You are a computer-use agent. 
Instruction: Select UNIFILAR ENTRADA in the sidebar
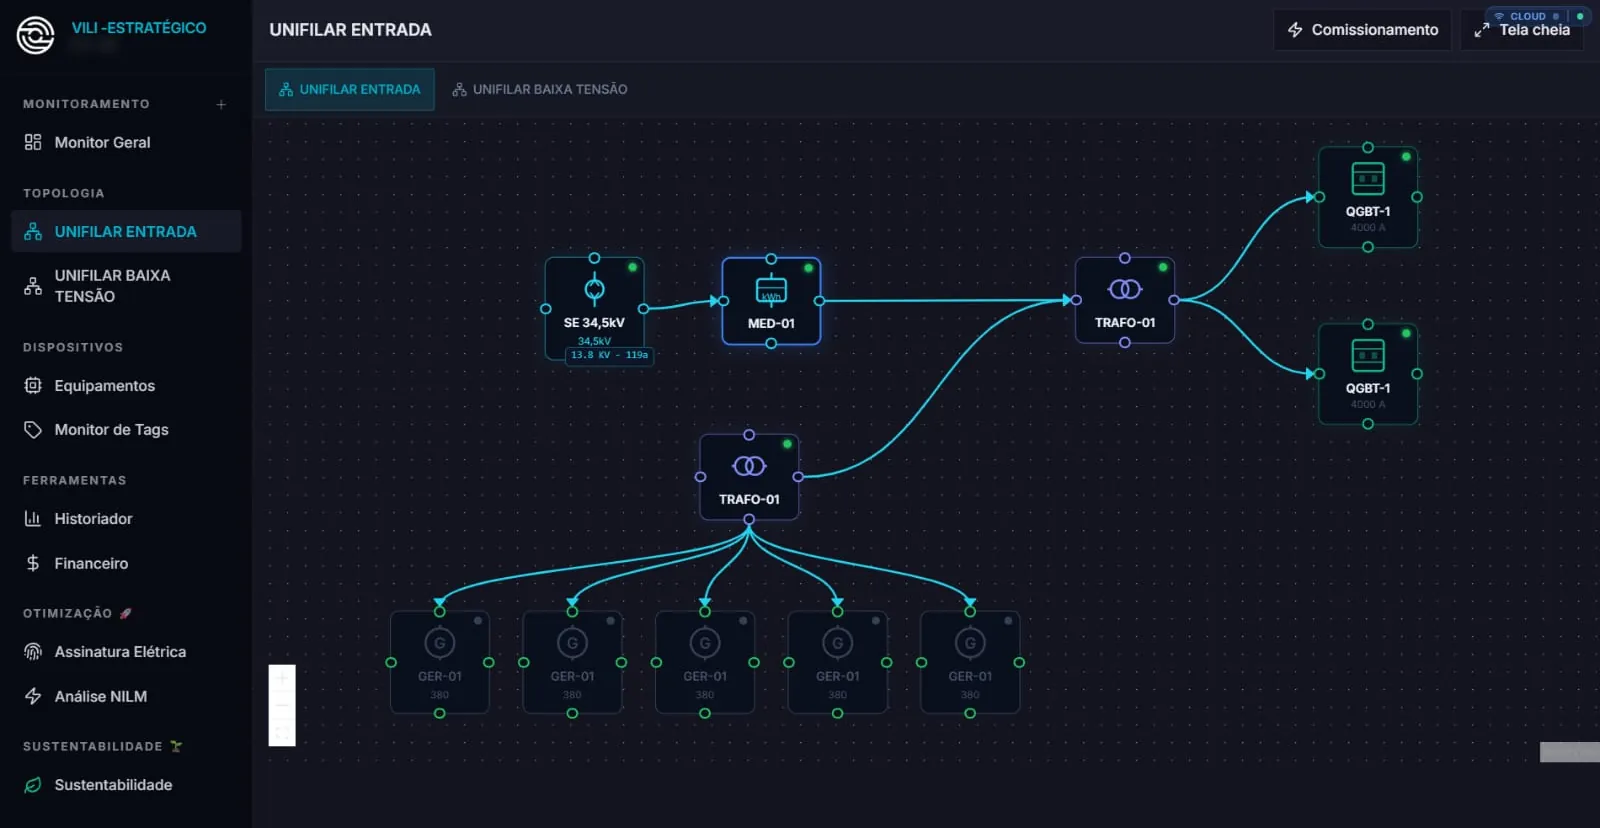pyautogui.click(x=126, y=231)
